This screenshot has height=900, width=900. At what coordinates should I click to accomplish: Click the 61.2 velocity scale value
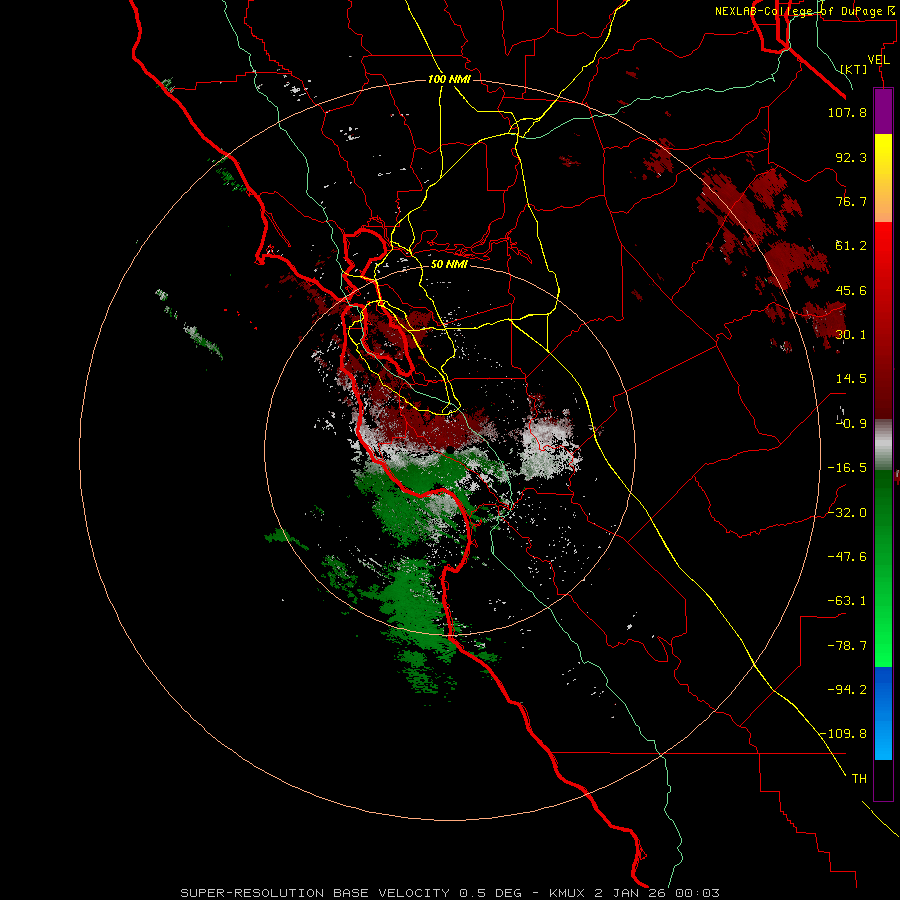[851, 246]
